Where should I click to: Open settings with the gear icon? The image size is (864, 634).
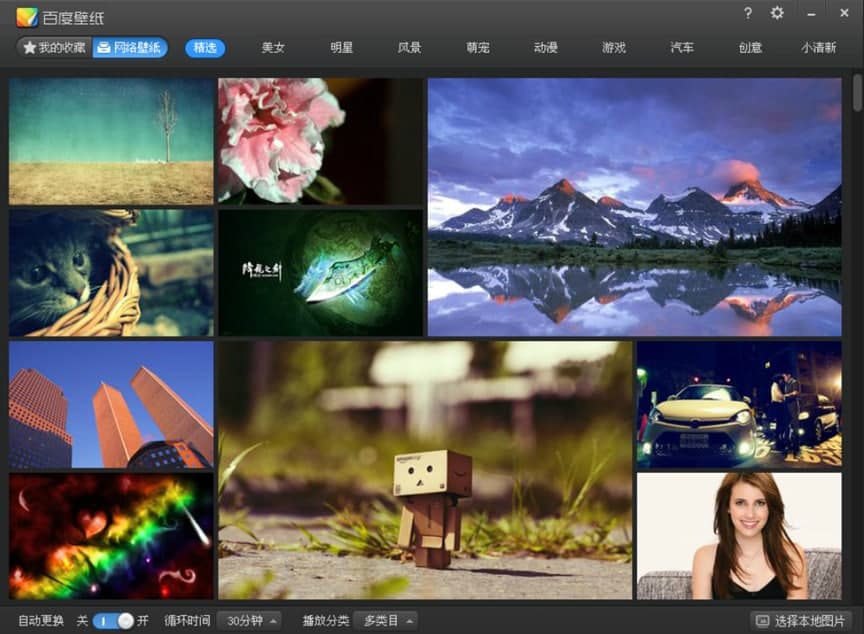(777, 13)
